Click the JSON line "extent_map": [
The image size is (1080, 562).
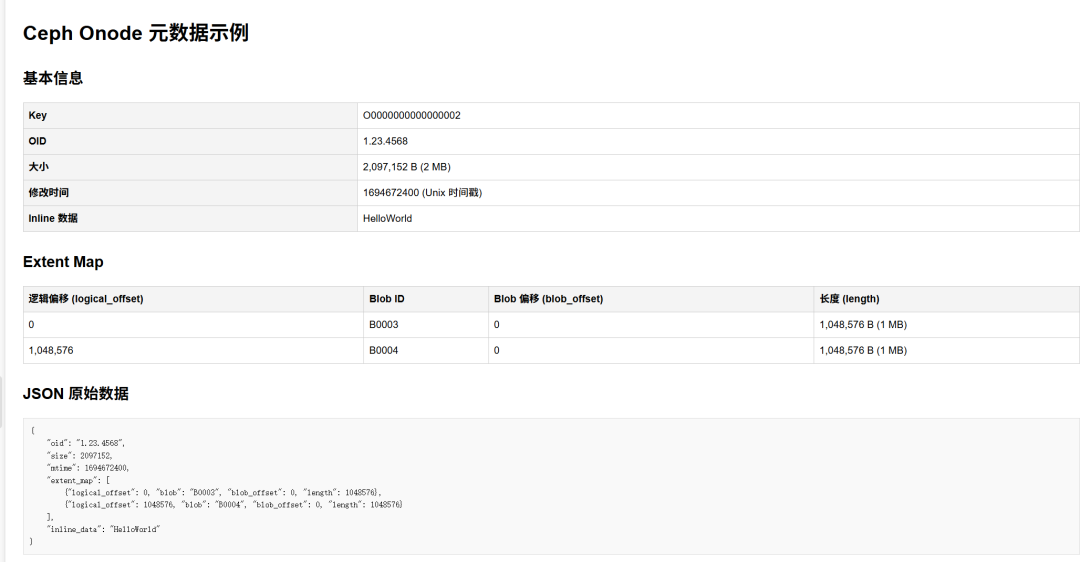pyautogui.click(x=79, y=481)
